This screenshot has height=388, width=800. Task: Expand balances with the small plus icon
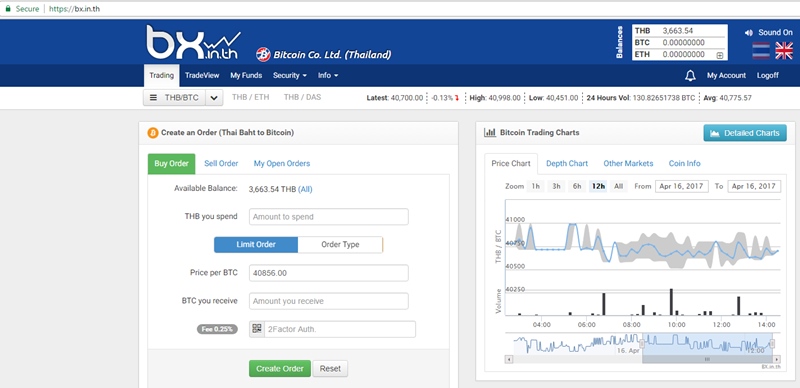(x=719, y=55)
